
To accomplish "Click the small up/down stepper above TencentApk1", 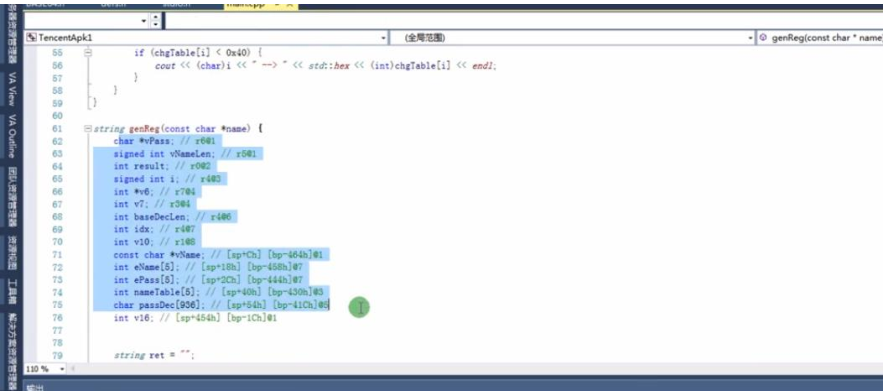I will pyautogui.click(x=155, y=21).
